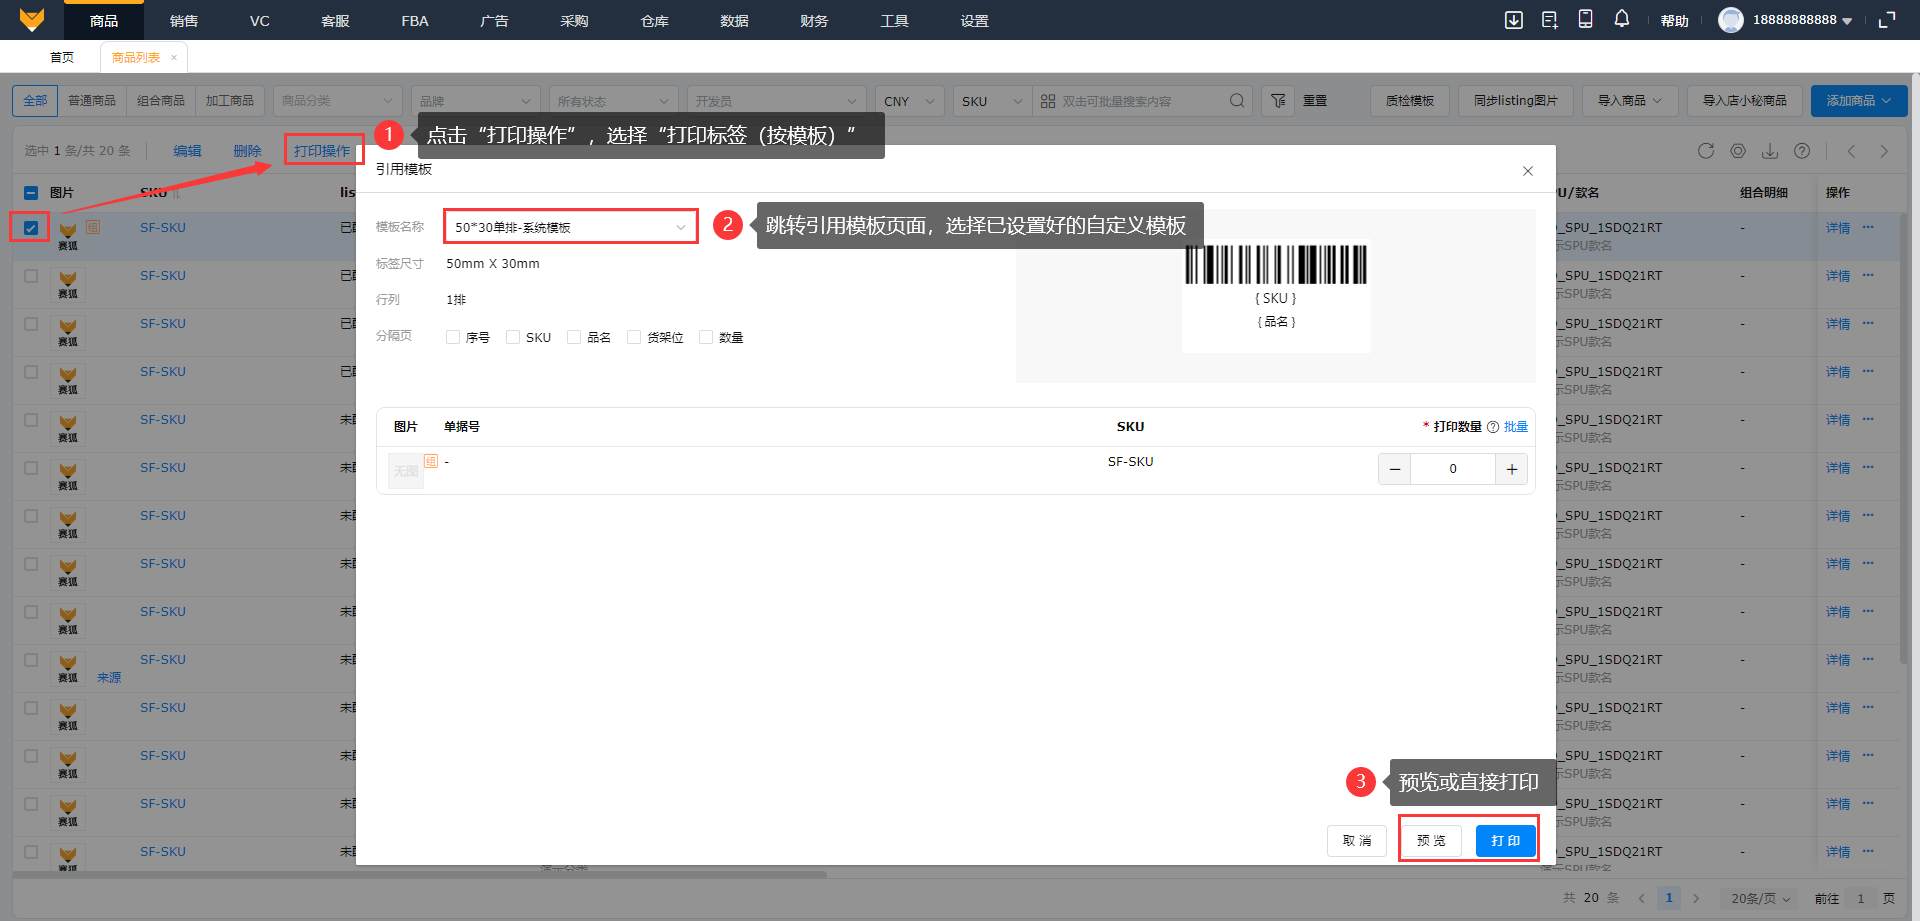Screen dimensions: 1920x921
Task: Open the download center icon in top bar
Action: pyautogui.click(x=1514, y=20)
